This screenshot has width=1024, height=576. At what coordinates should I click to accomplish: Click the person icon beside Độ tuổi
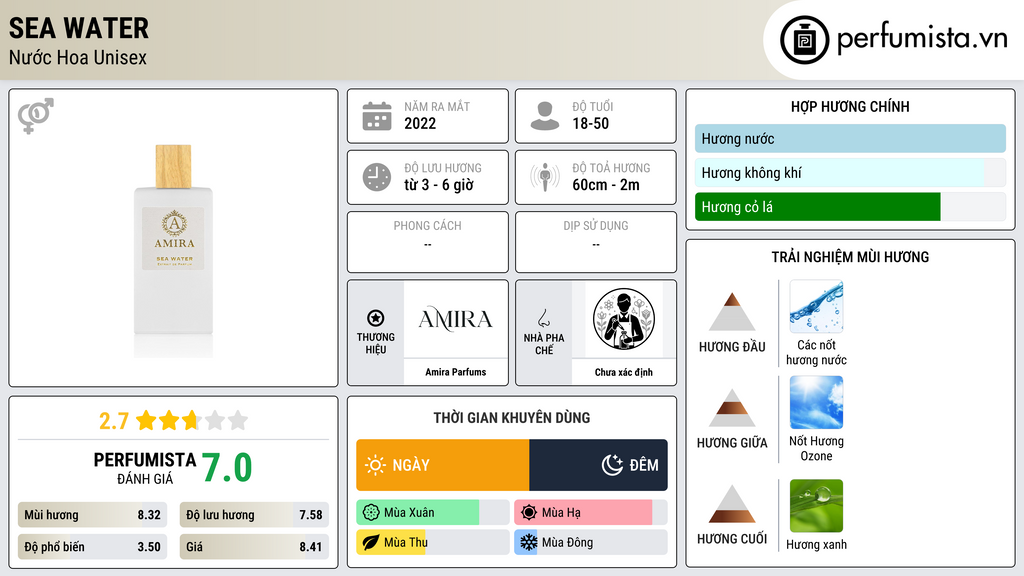coord(545,116)
